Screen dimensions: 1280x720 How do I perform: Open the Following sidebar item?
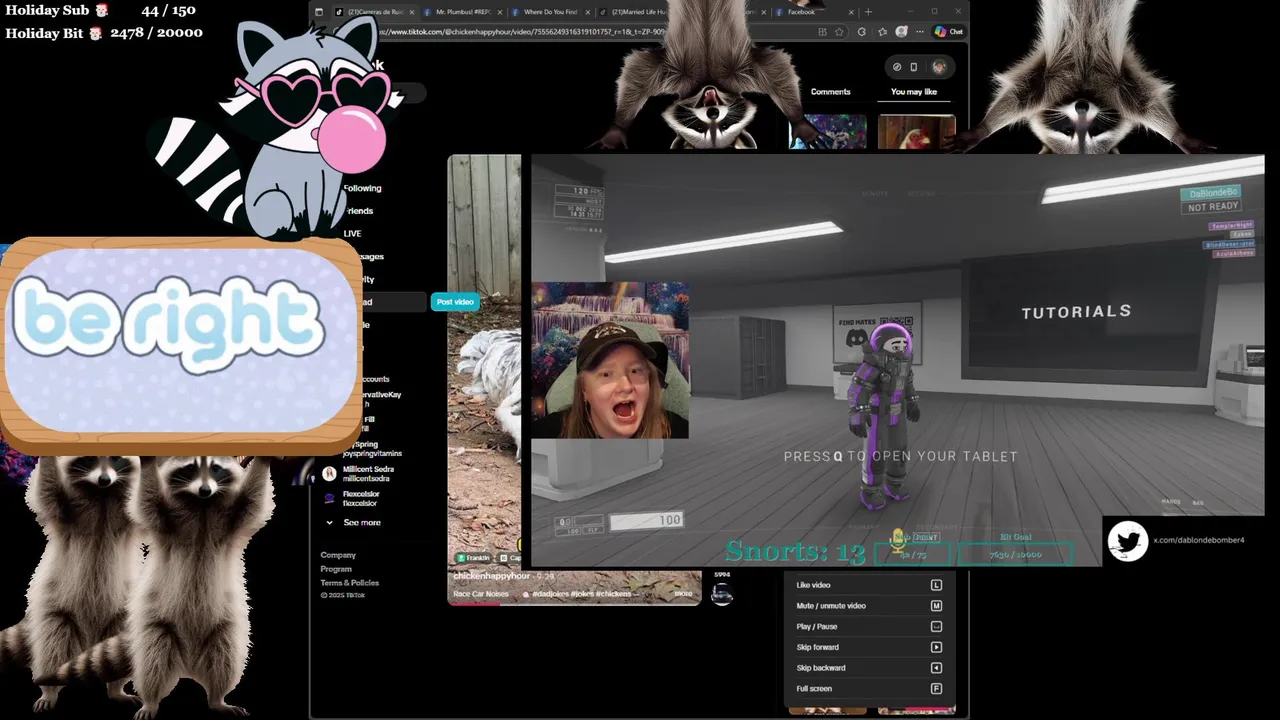(362, 188)
